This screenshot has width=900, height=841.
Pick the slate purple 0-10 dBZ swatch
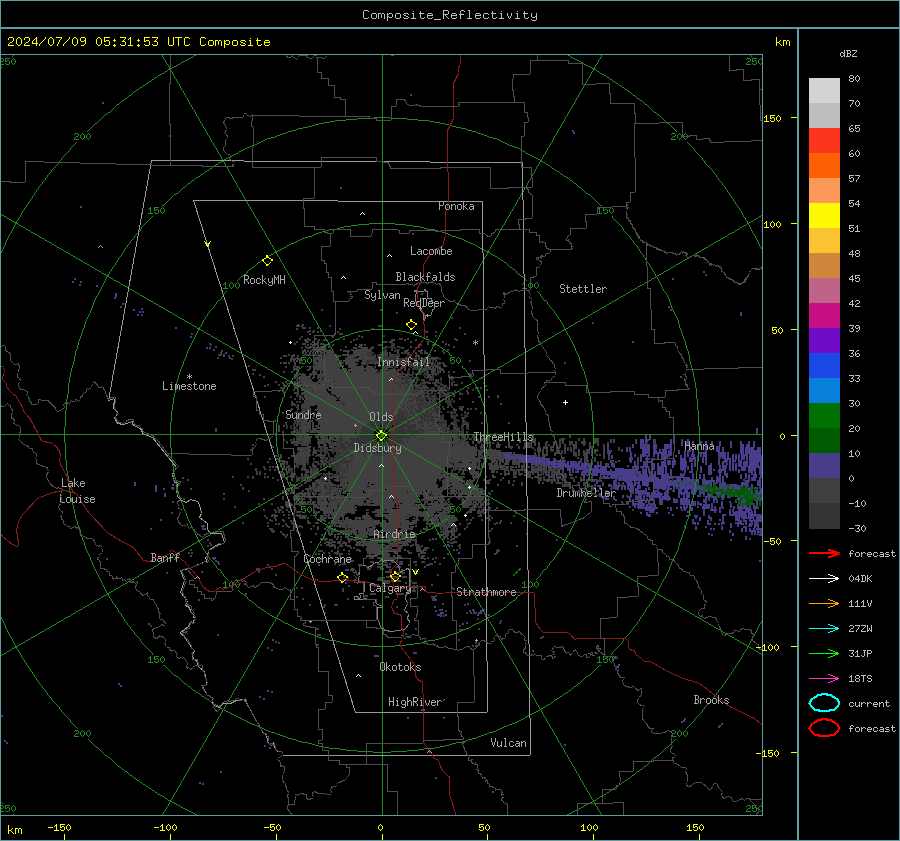click(x=824, y=466)
